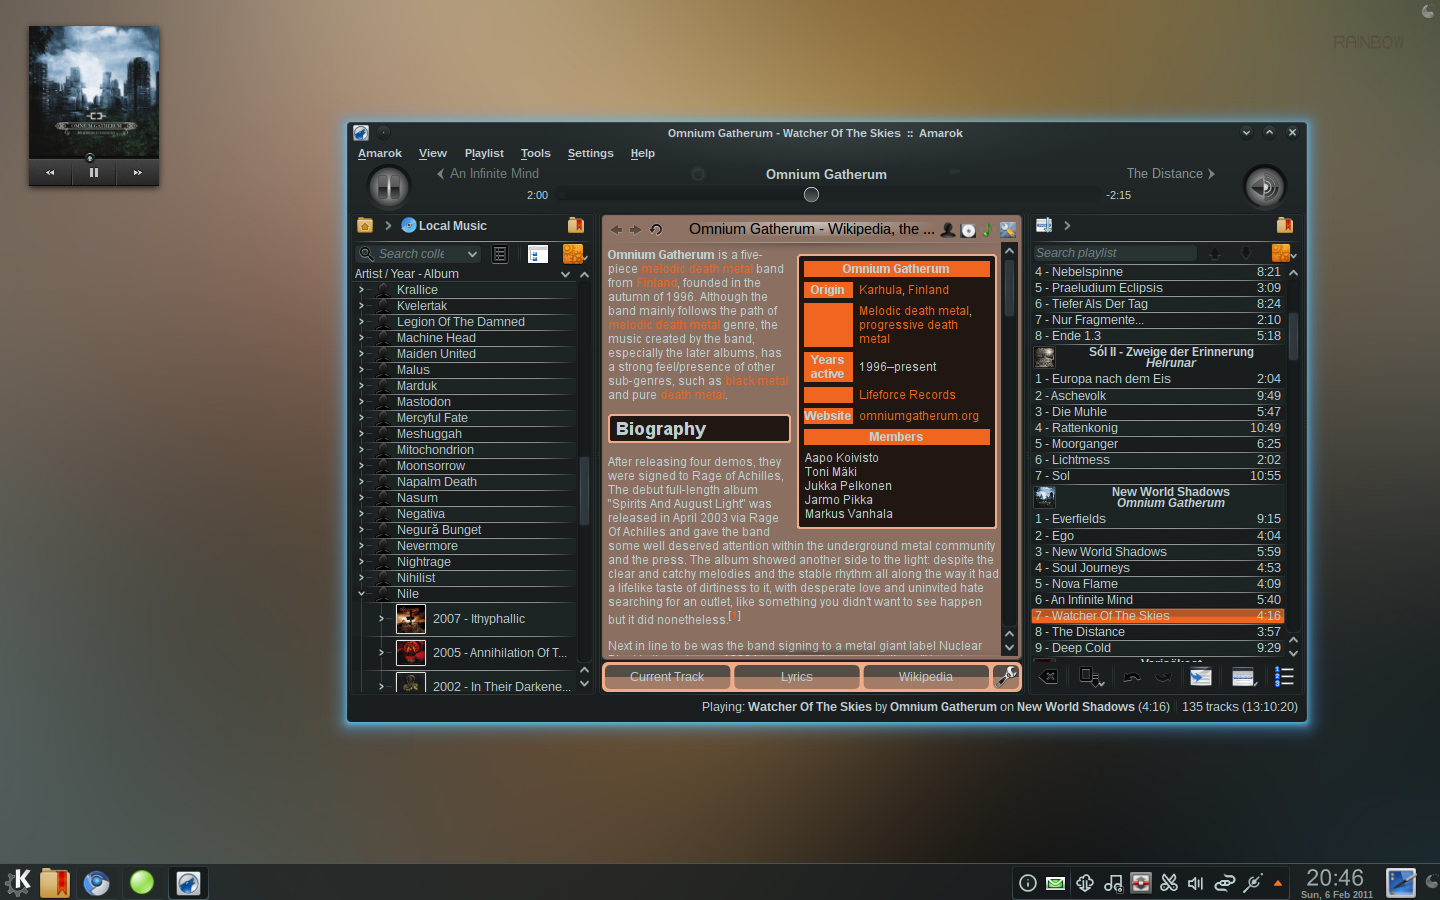The width and height of the screenshot is (1440, 900).
Task: Open omniumgatherum.org website link
Action: [919, 416]
